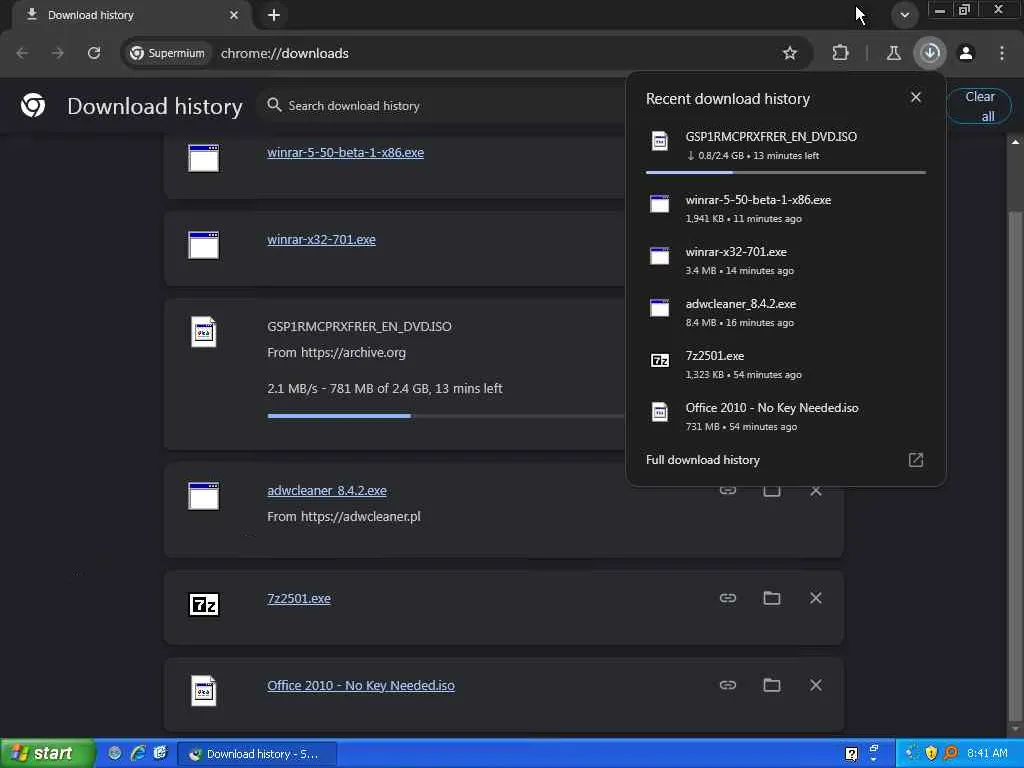The width and height of the screenshot is (1024, 768).
Task: Click the scrollbar up arrow
Action: (x=1014, y=142)
